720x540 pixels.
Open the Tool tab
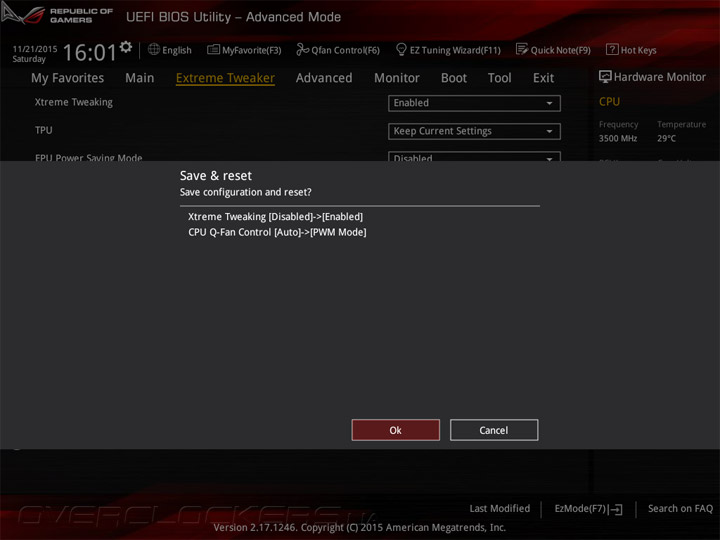click(500, 78)
